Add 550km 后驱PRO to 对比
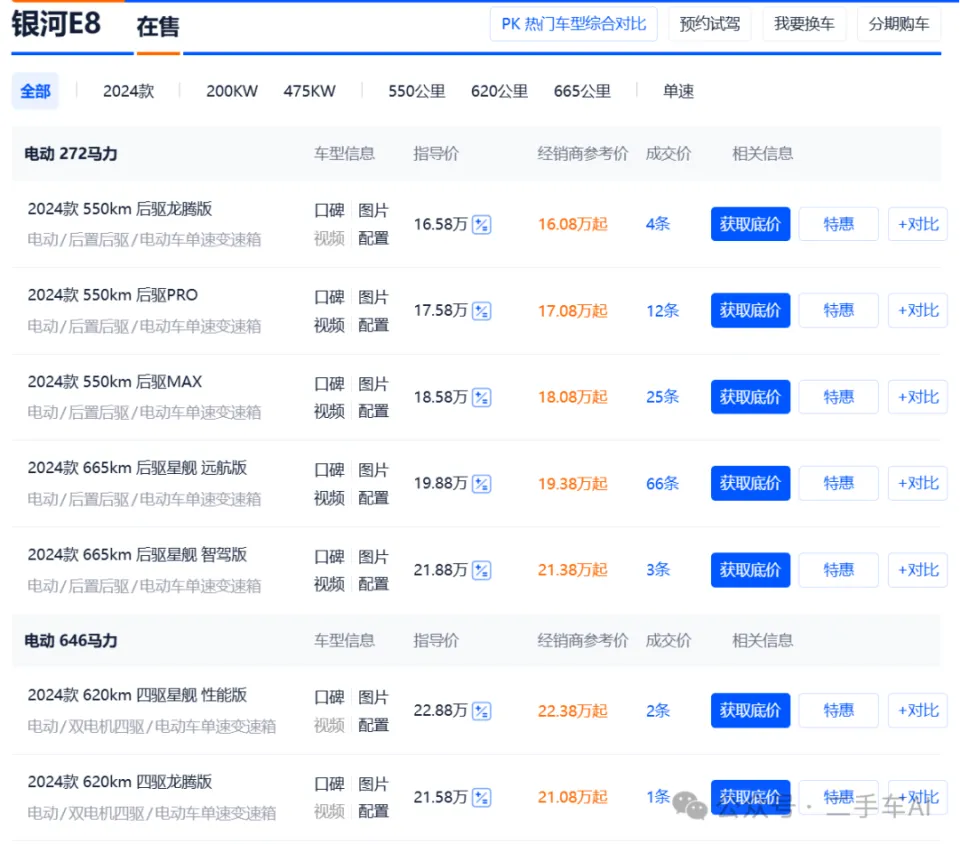This screenshot has height=844, width=960. (918, 310)
